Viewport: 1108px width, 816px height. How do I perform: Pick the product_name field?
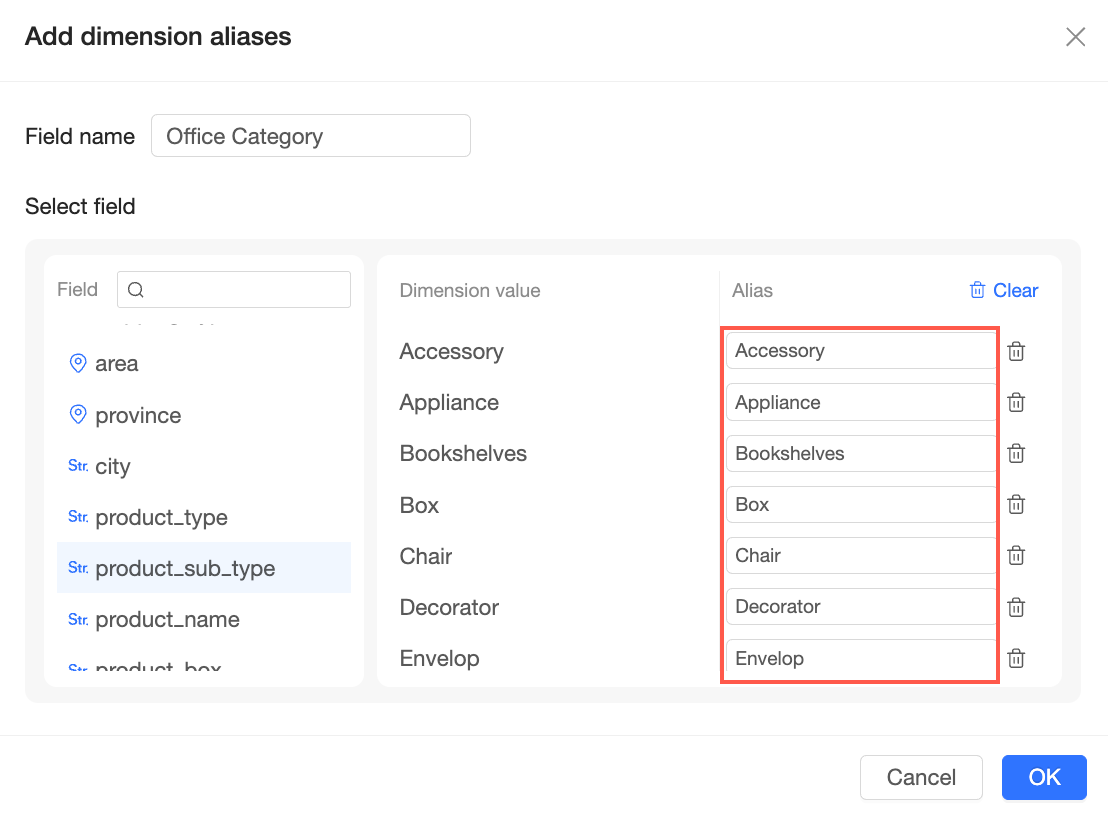[167, 620]
